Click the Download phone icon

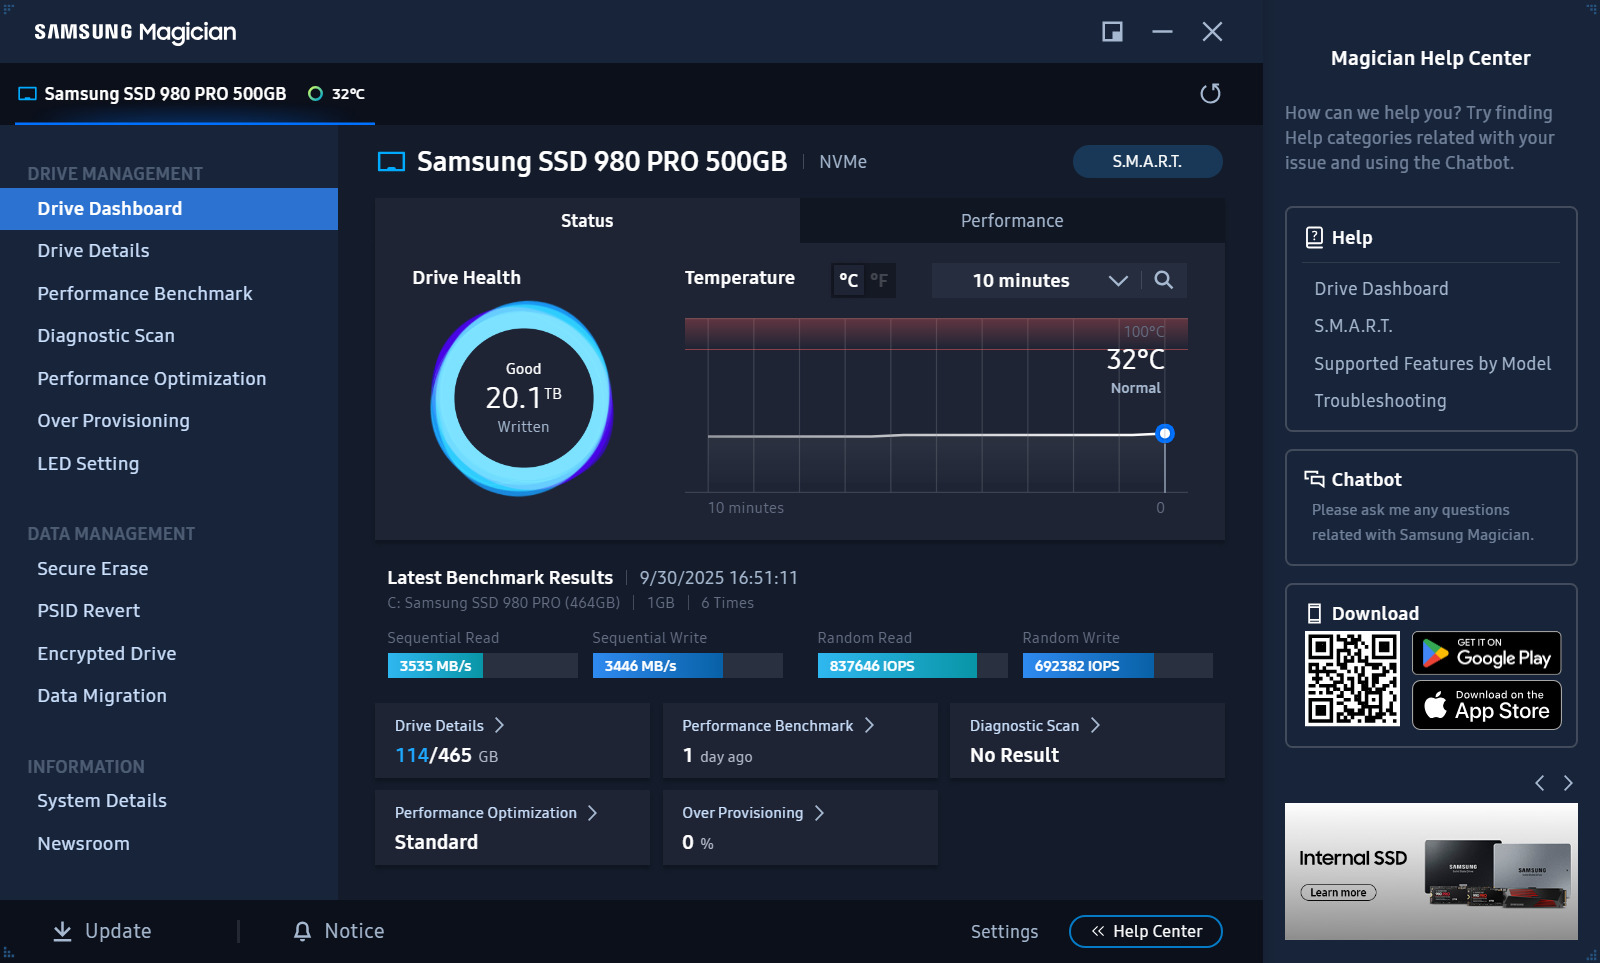pyautogui.click(x=1314, y=613)
